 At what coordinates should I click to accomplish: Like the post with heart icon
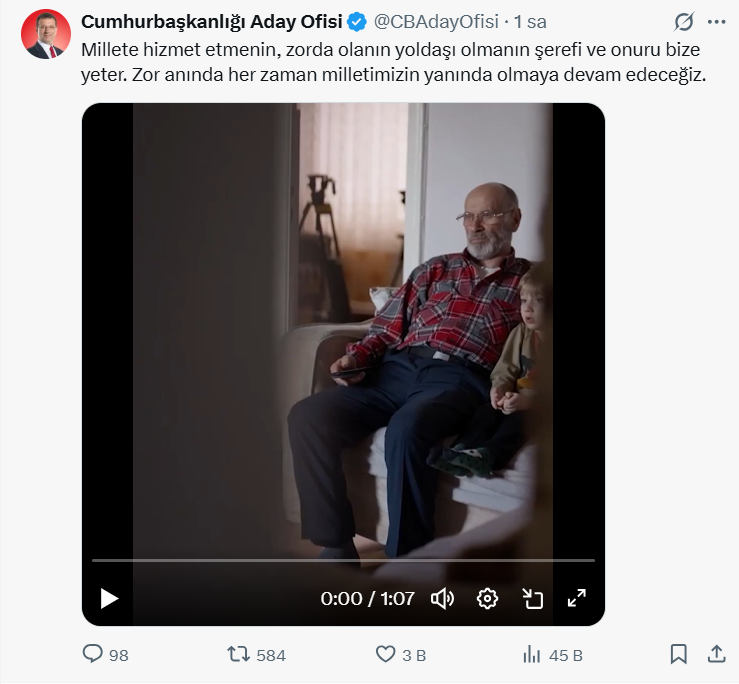pos(386,654)
